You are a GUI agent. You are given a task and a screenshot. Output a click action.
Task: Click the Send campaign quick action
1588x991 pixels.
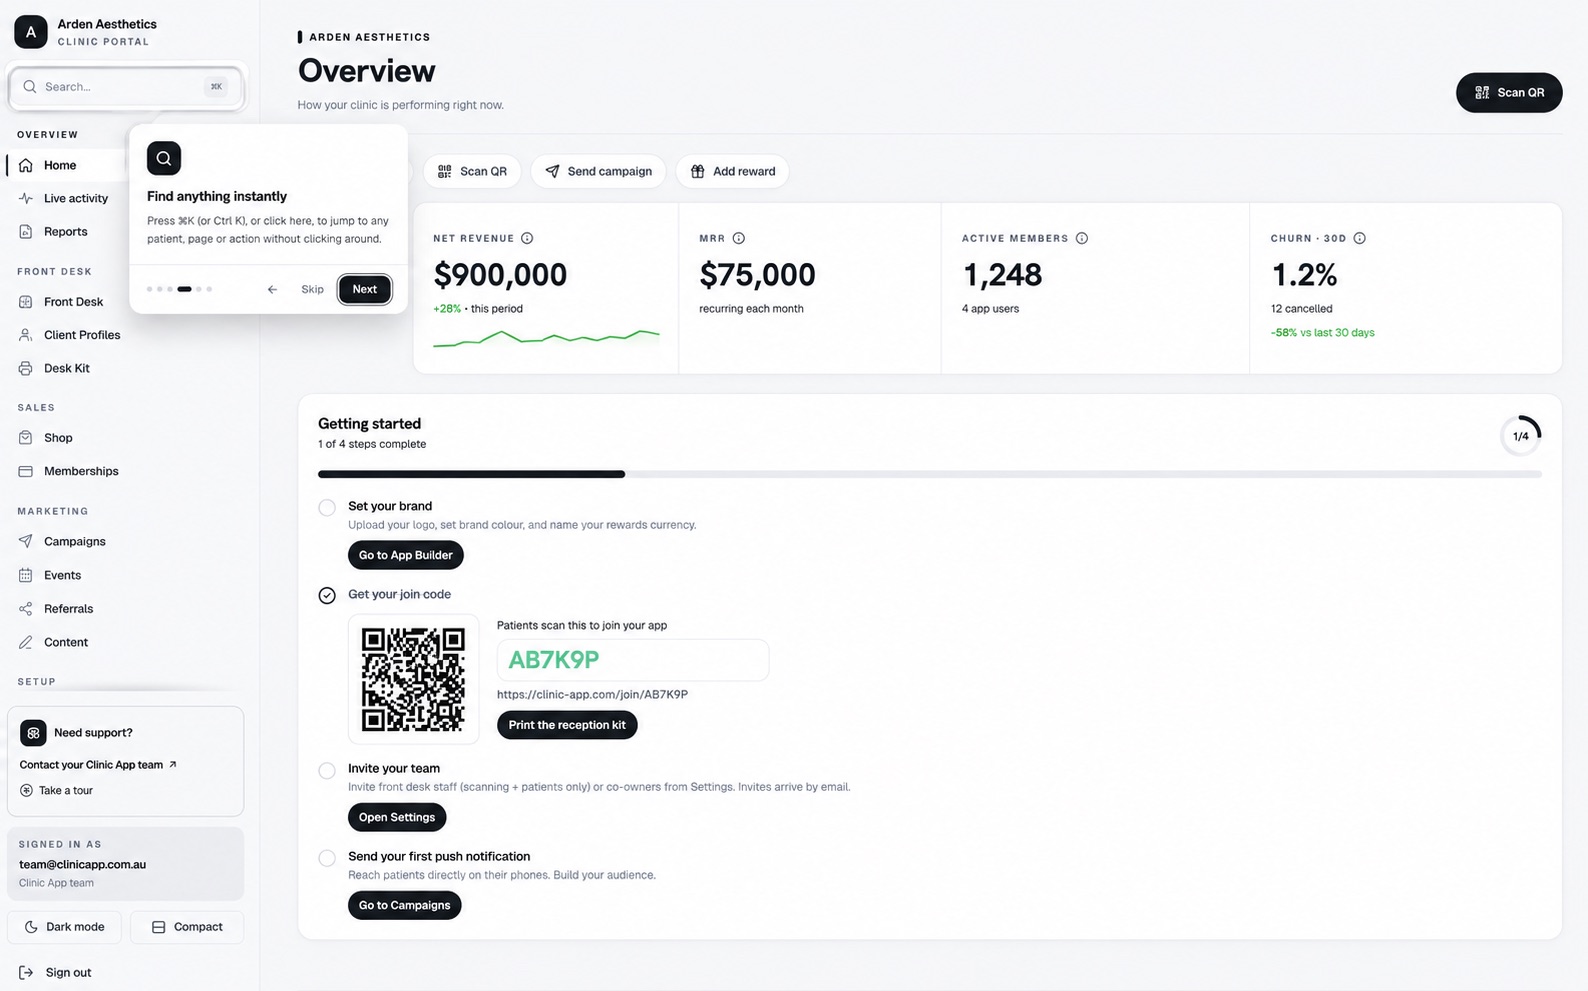click(599, 171)
